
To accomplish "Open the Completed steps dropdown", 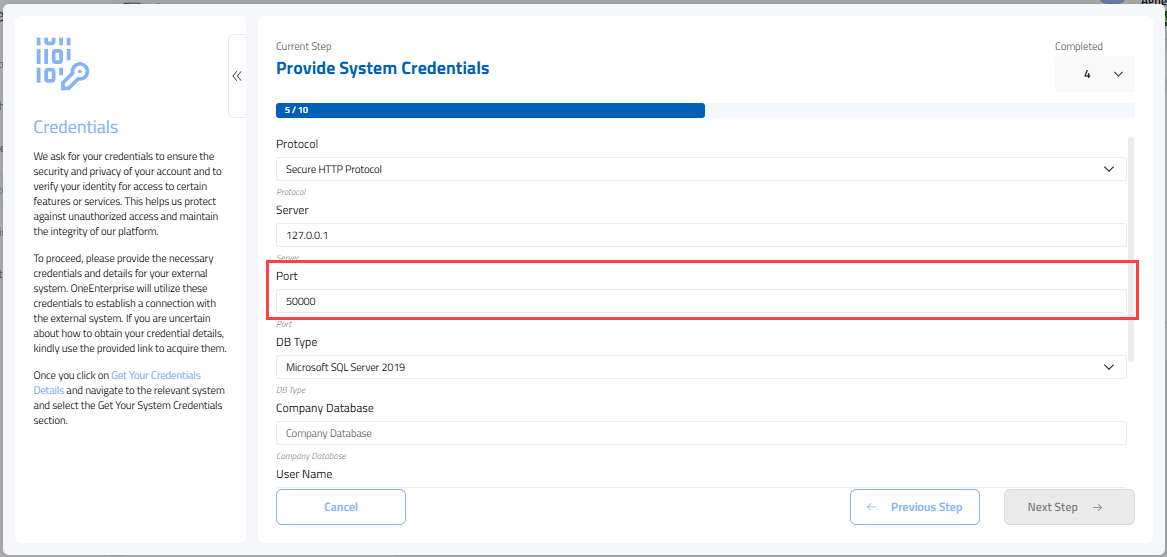I will [x=1094, y=74].
